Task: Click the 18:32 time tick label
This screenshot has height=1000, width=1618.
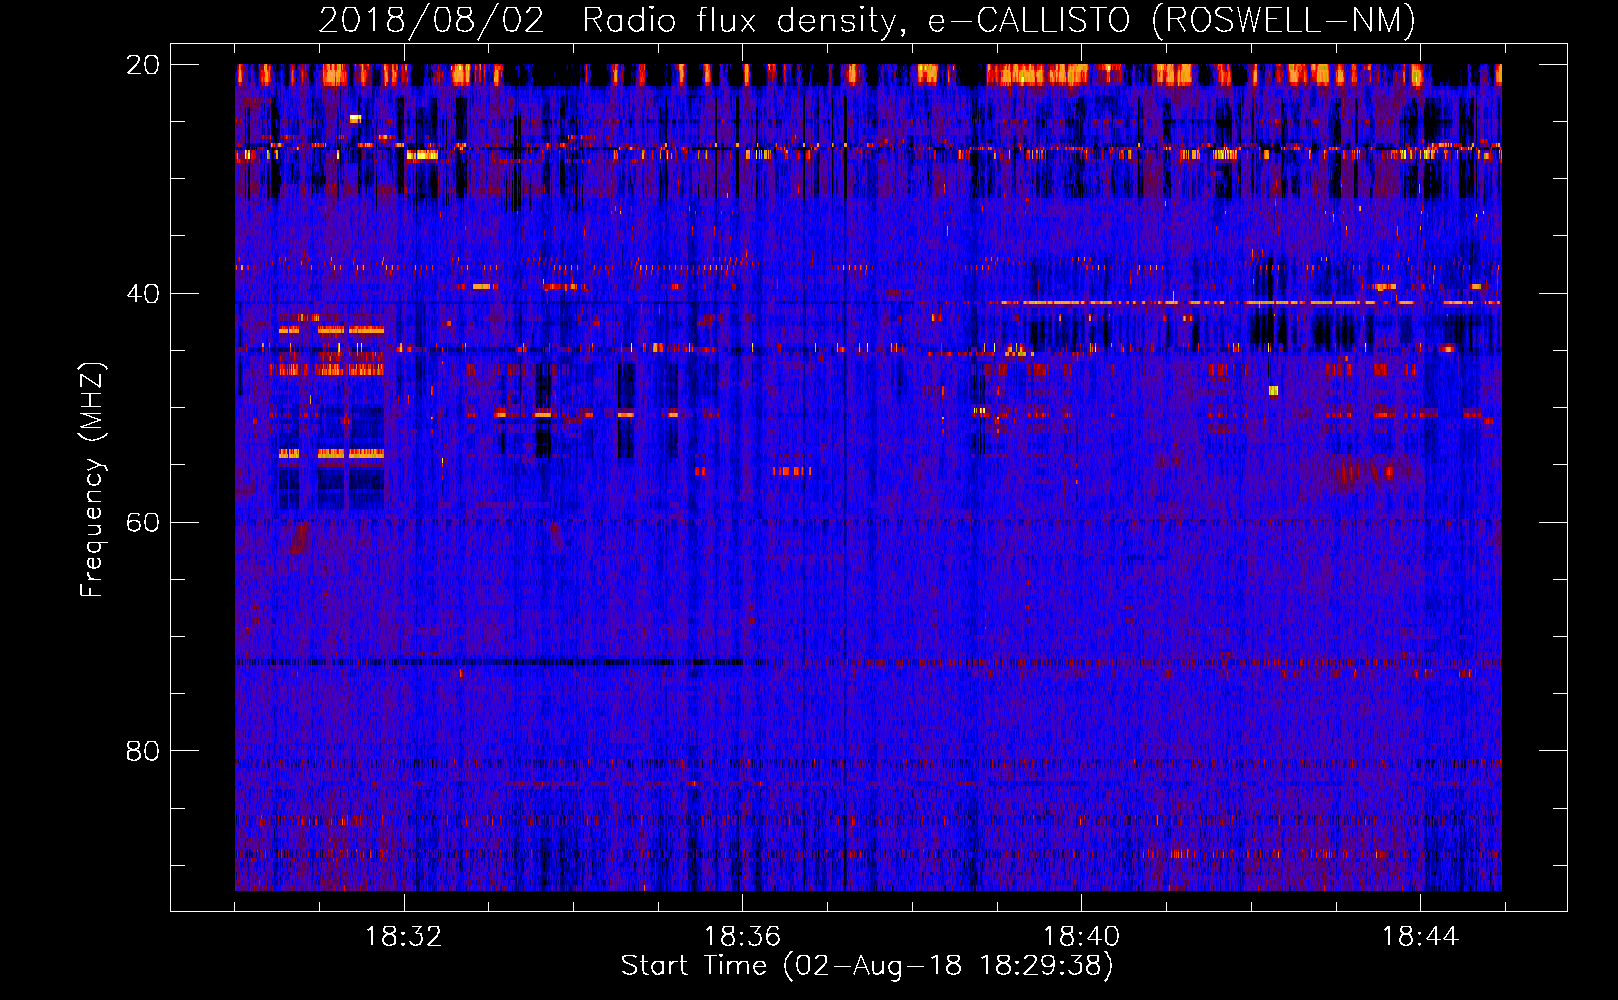Action: point(403,936)
